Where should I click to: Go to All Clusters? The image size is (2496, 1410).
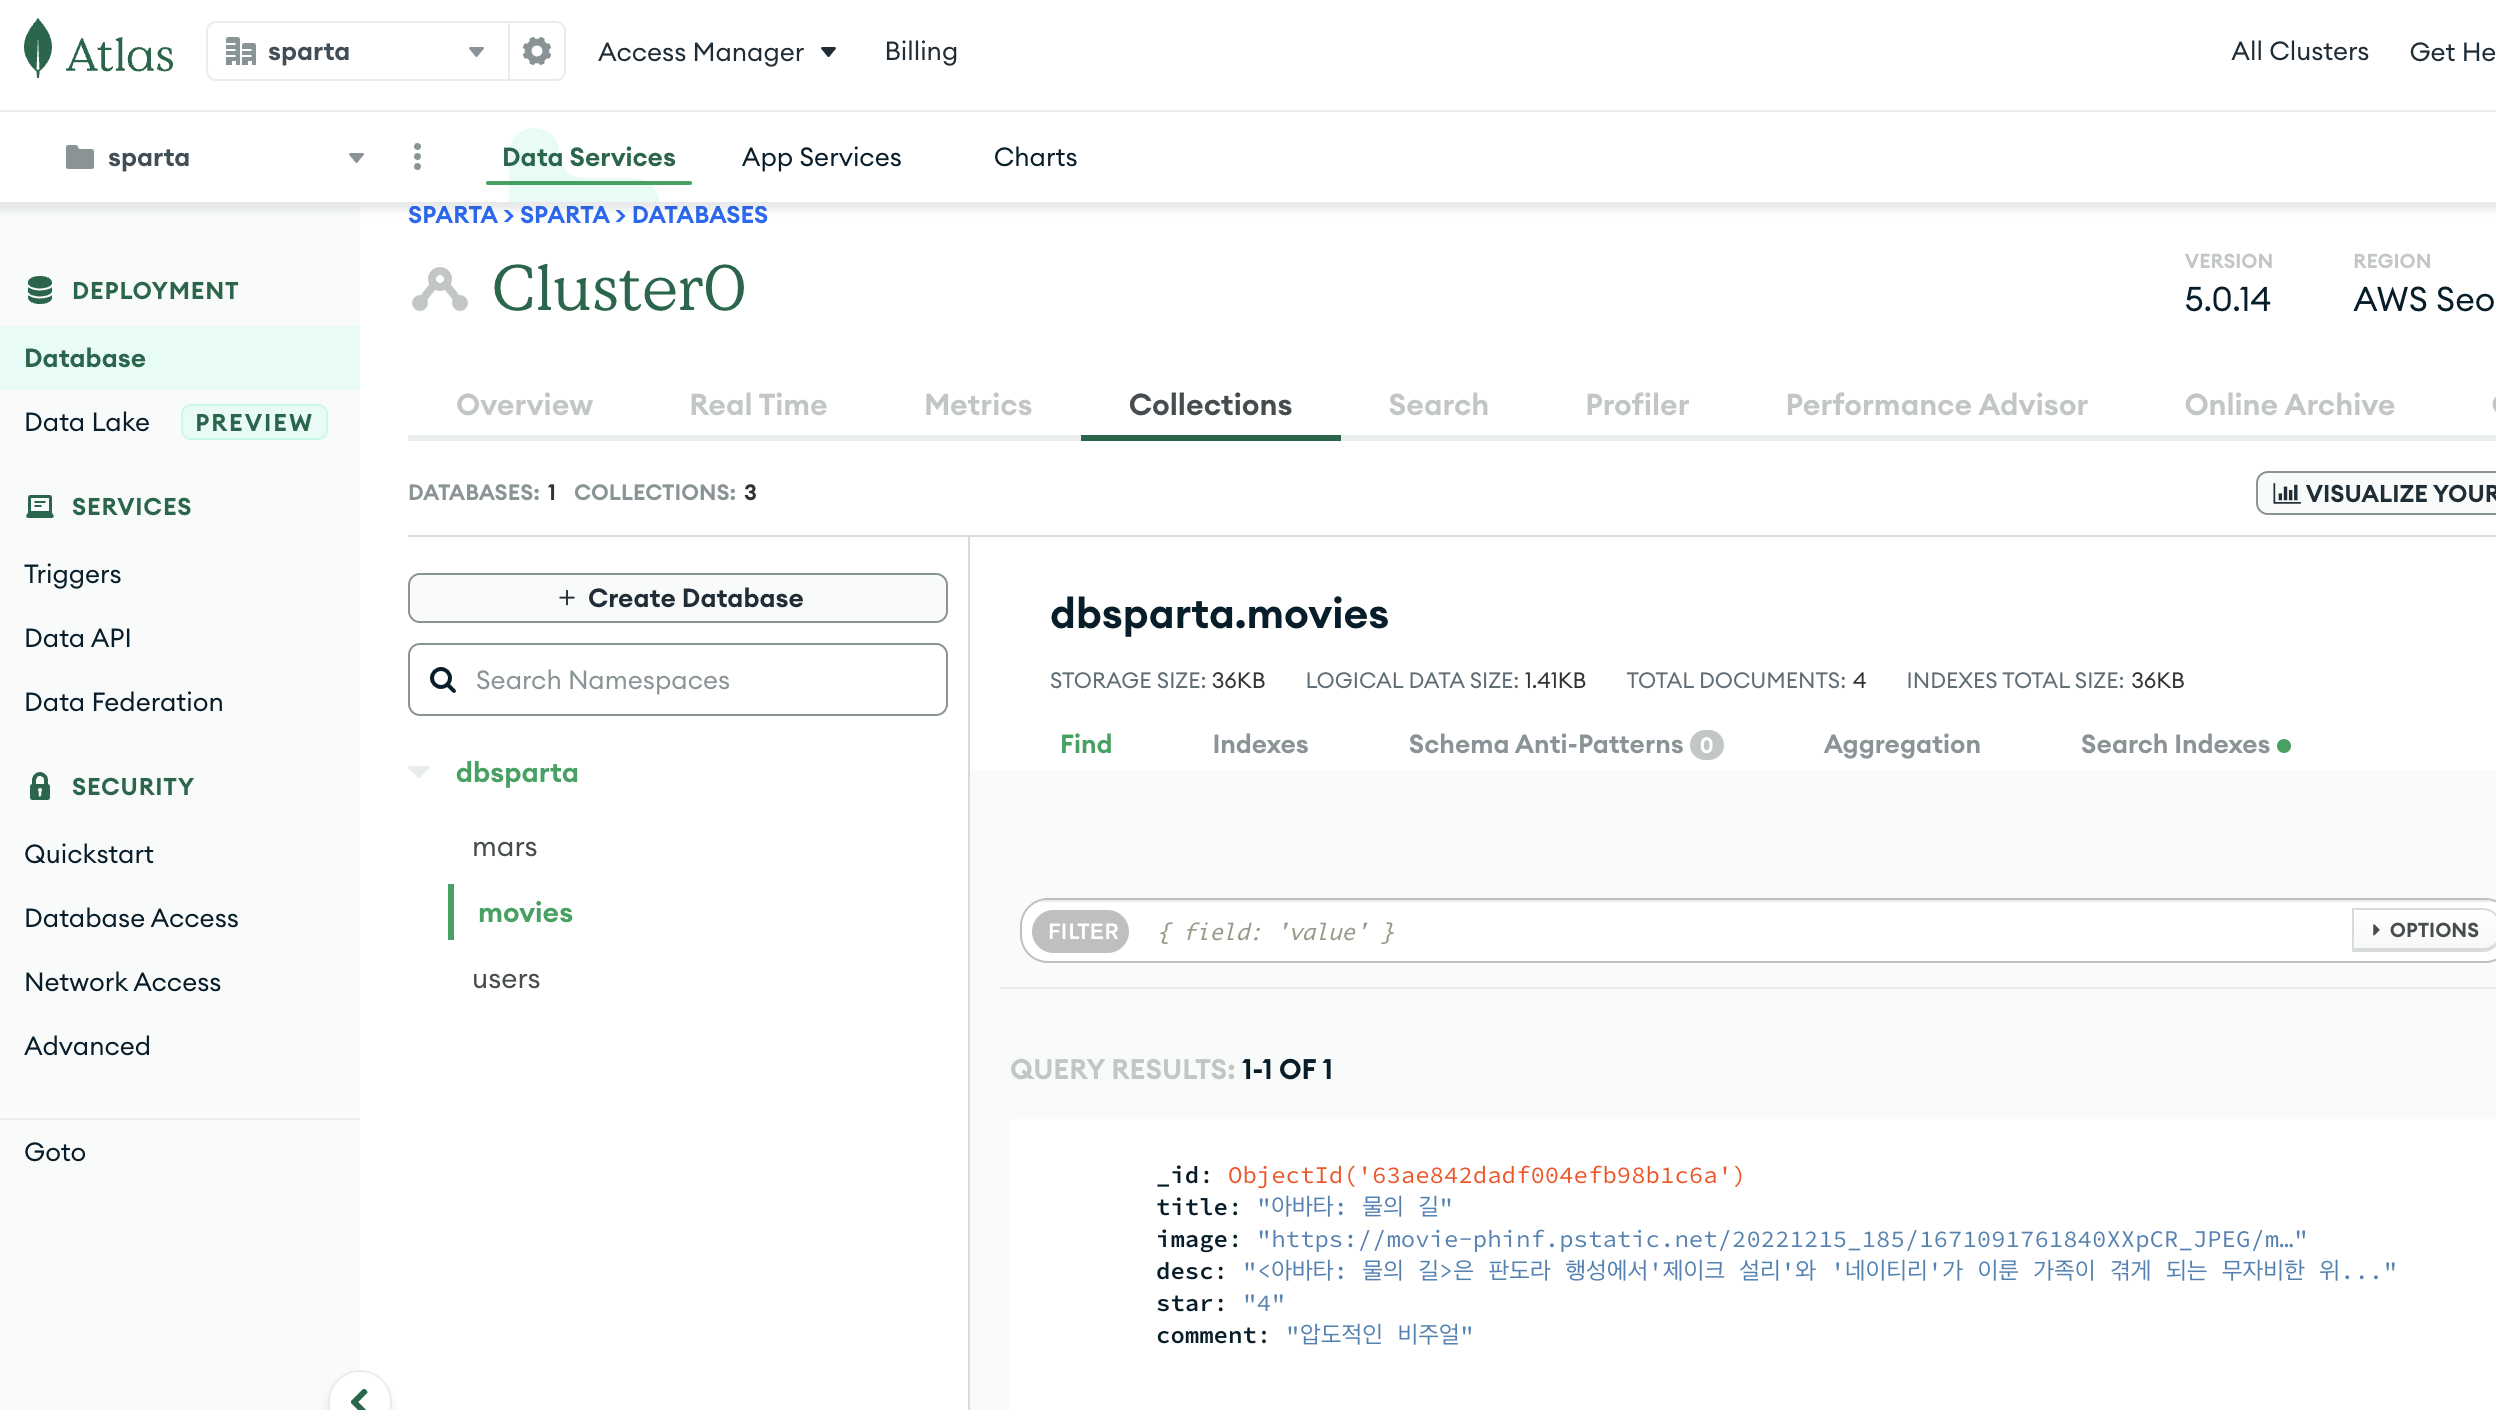coord(2300,51)
